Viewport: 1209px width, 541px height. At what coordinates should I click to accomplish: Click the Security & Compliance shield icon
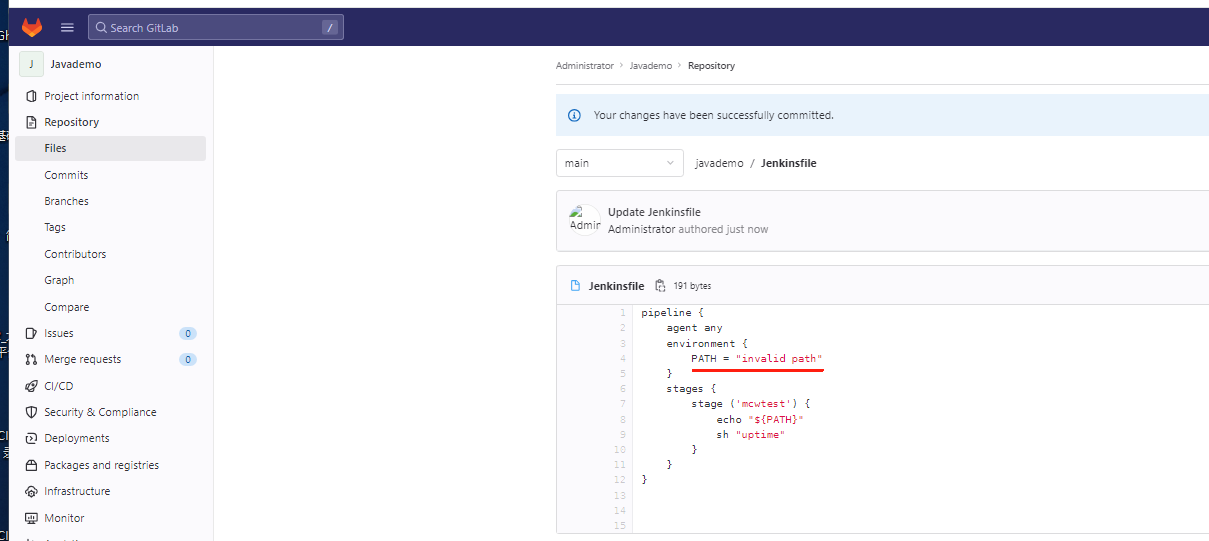pyautogui.click(x=31, y=412)
